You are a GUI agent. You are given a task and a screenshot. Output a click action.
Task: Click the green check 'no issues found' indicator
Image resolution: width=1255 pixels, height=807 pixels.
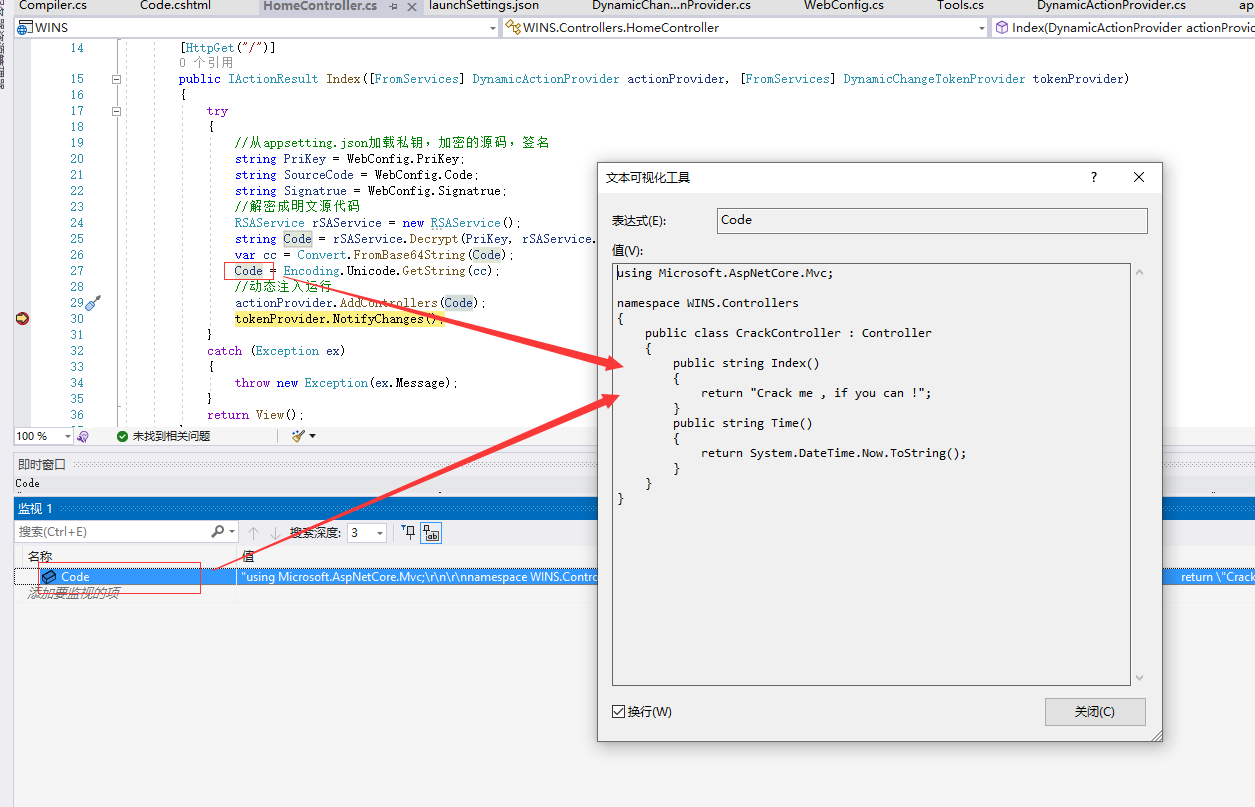(x=122, y=436)
